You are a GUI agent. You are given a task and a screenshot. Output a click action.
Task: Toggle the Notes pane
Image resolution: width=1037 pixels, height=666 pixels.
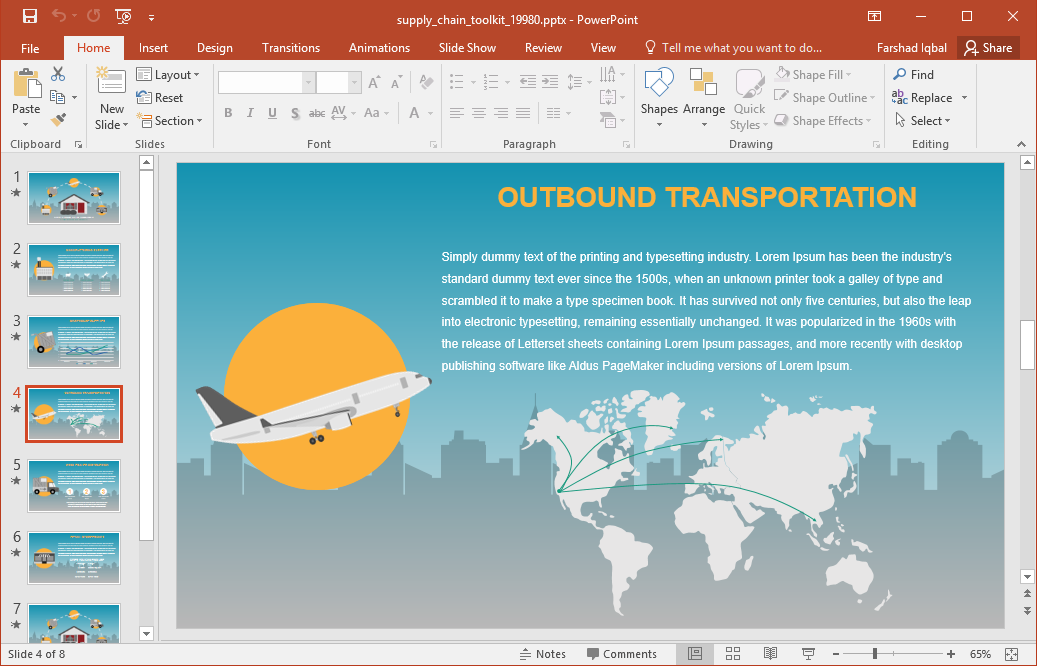[542, 654]
